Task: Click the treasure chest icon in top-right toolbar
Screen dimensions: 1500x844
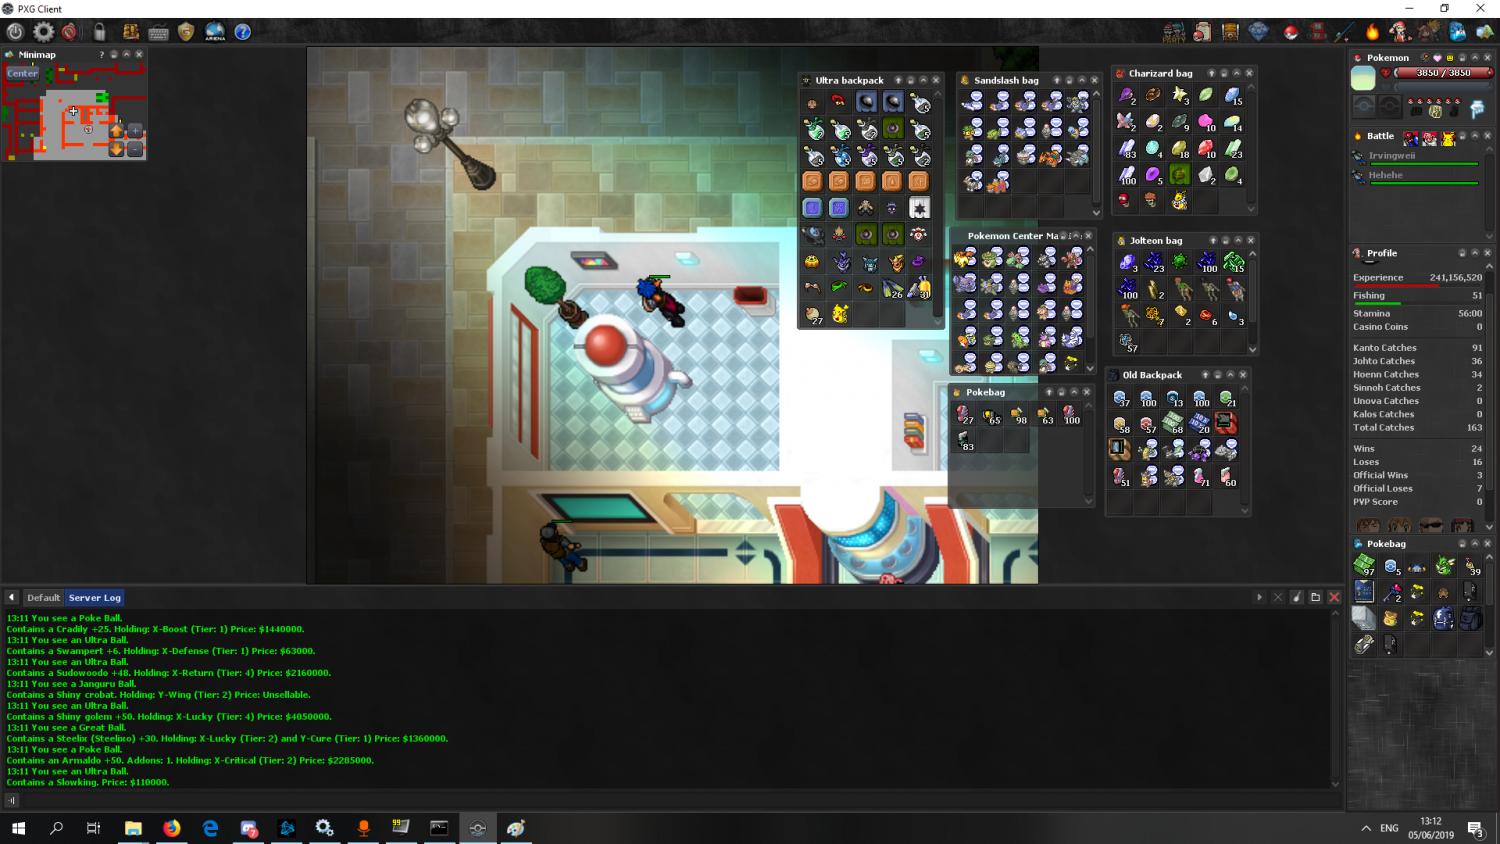Action: (x=1230, y=32)
